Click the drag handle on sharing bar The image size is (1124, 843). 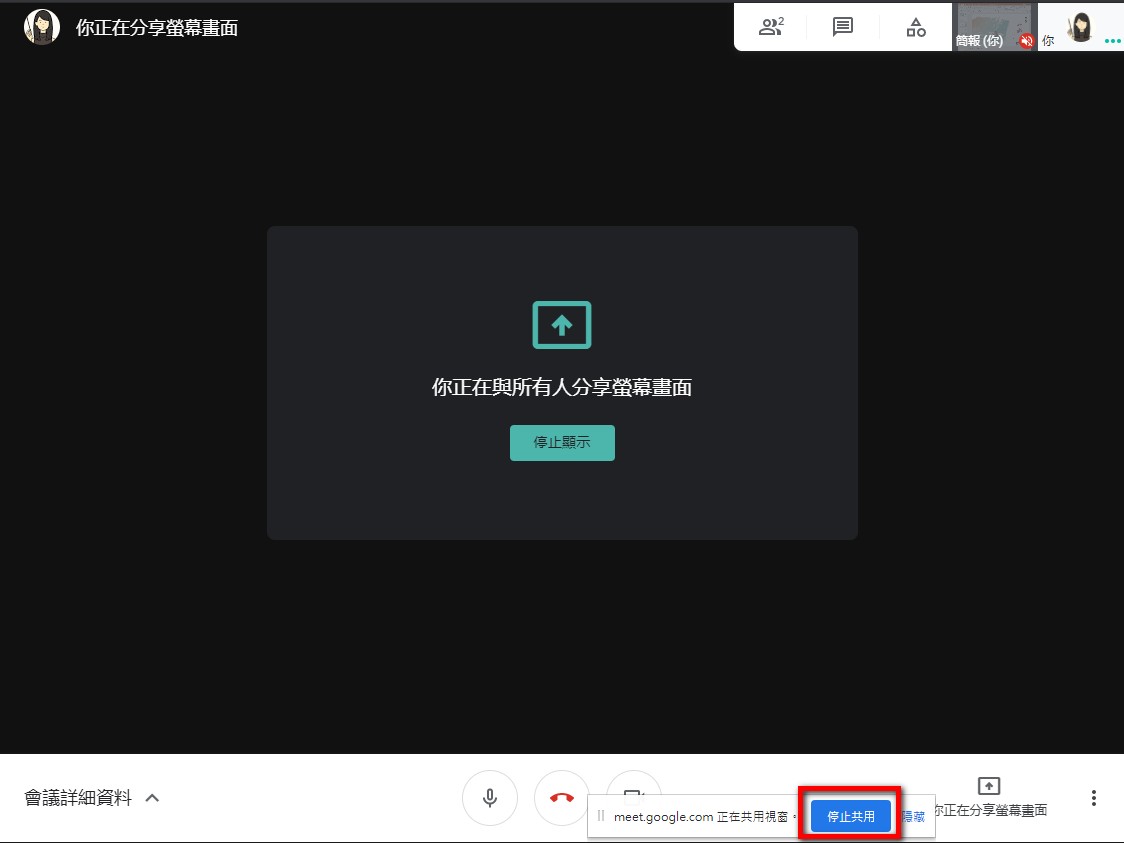(x=601, y=816)
